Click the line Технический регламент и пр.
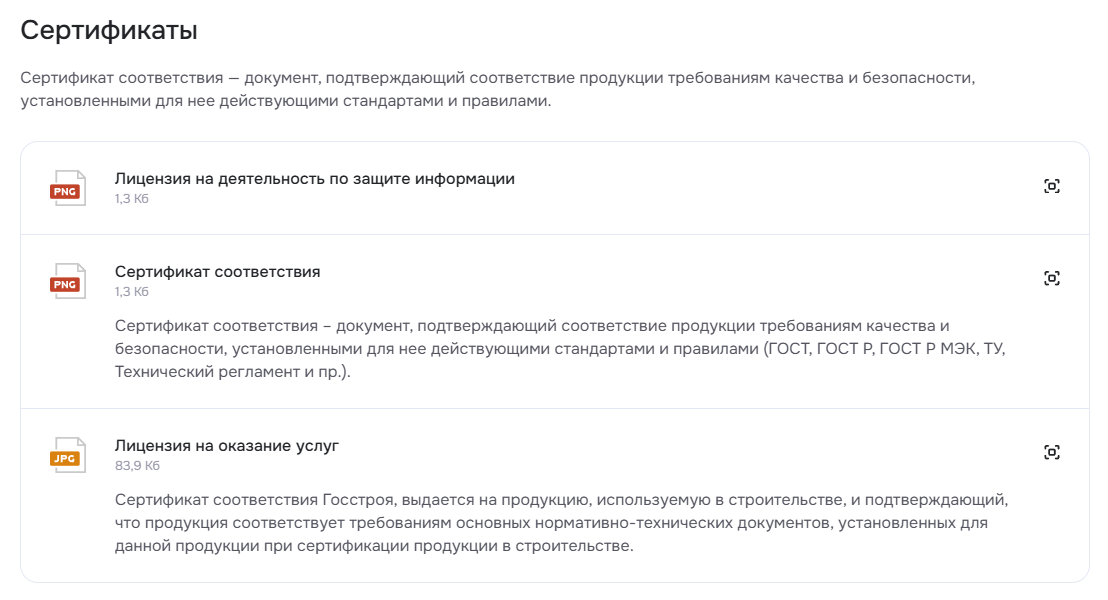 point(232,372)
